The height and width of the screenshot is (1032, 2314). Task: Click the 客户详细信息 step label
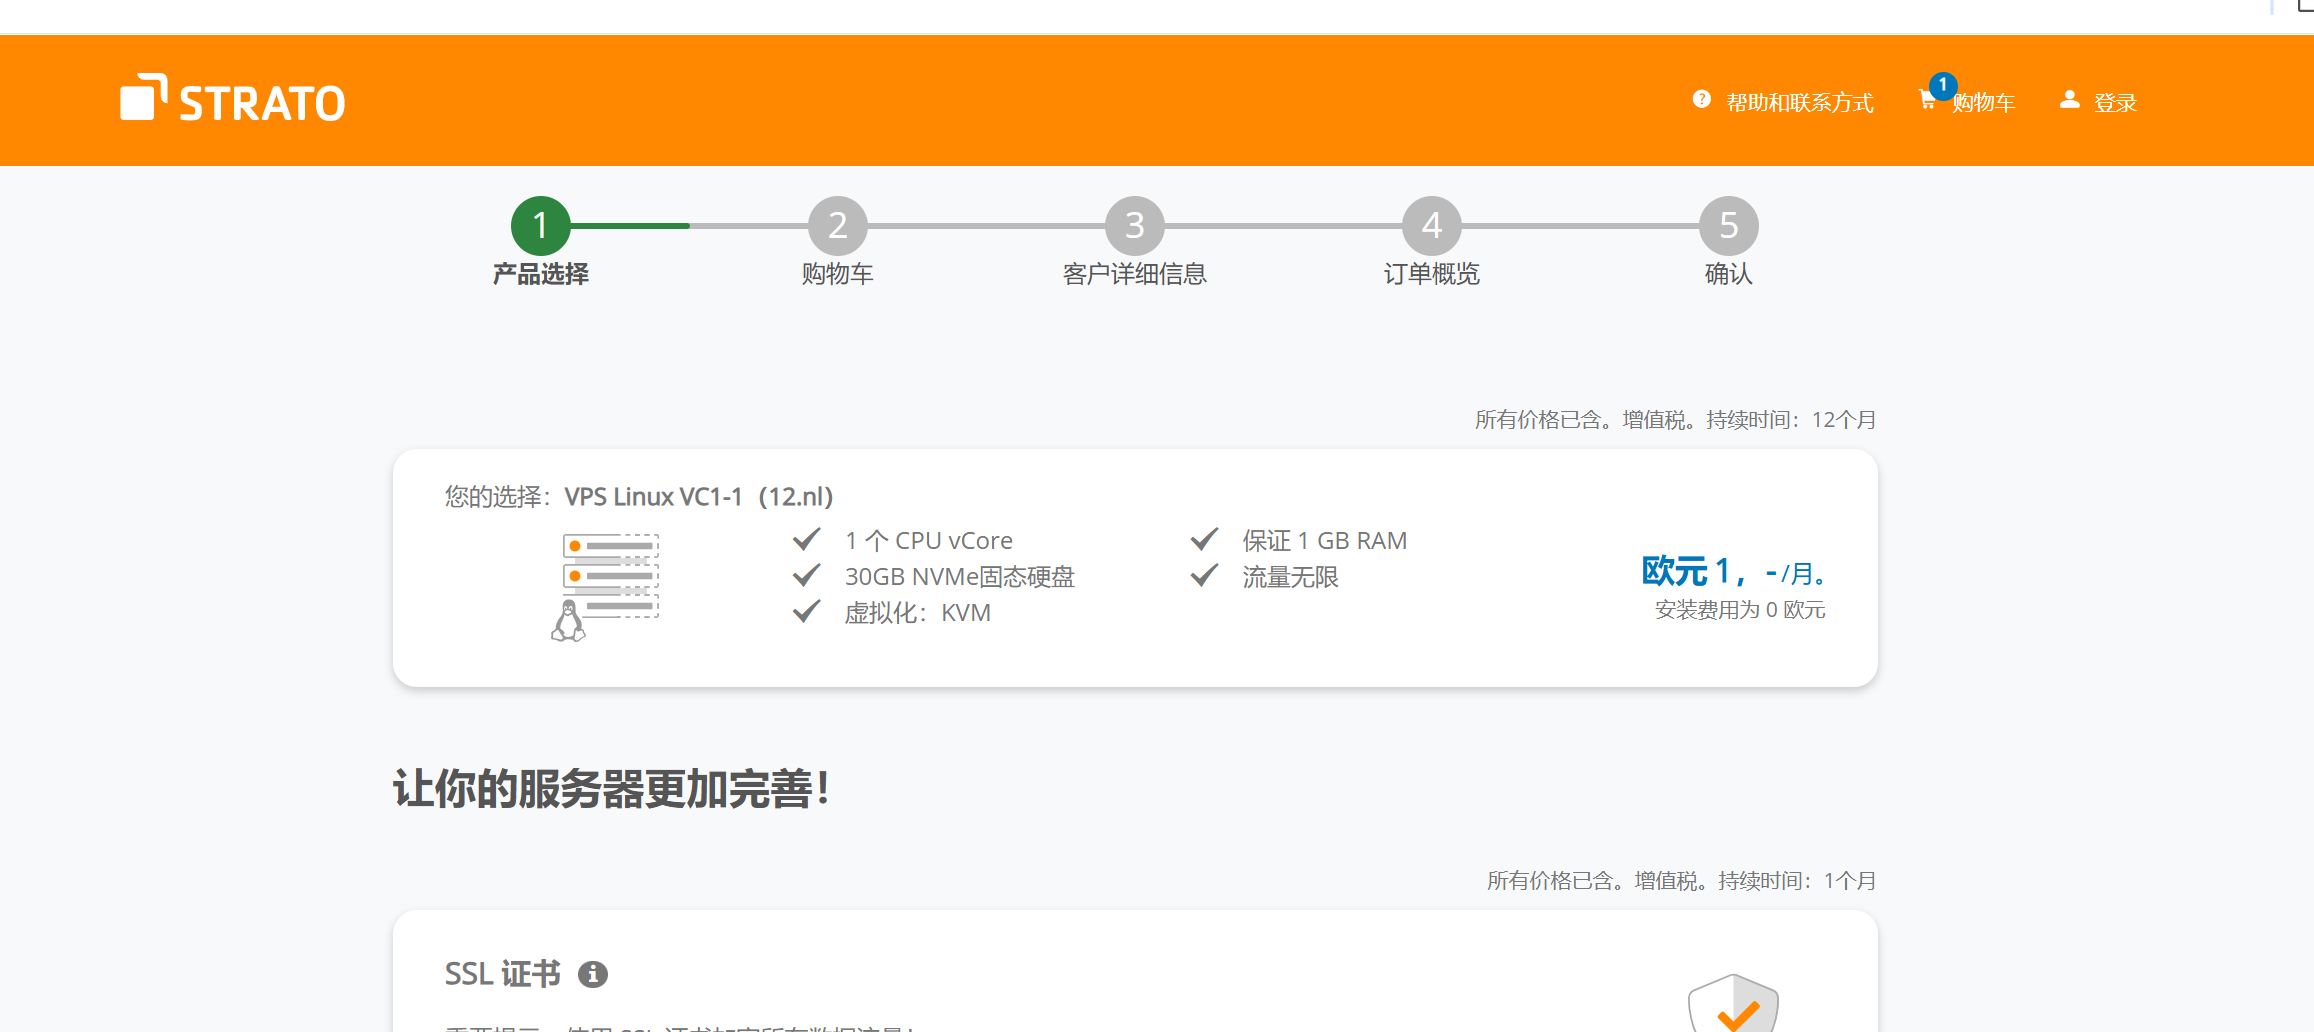click(x=1134, y=274)
